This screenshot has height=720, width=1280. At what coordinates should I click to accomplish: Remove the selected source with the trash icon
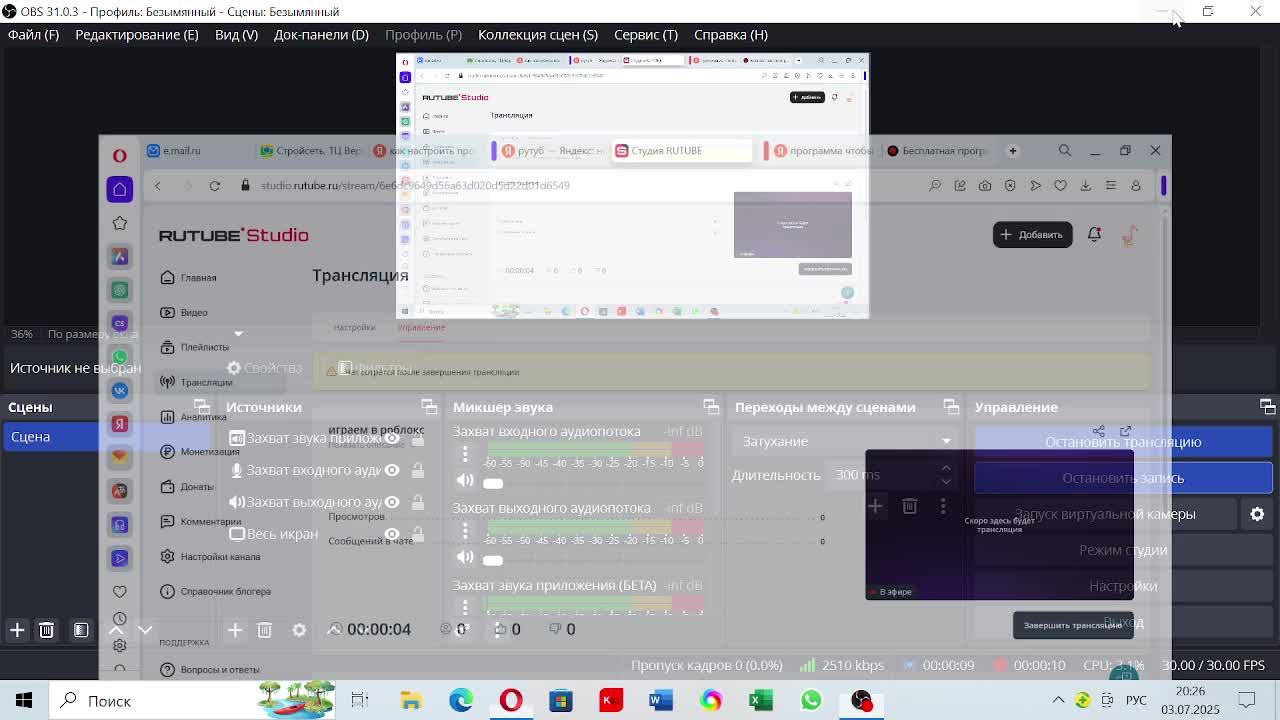[264, 630]
